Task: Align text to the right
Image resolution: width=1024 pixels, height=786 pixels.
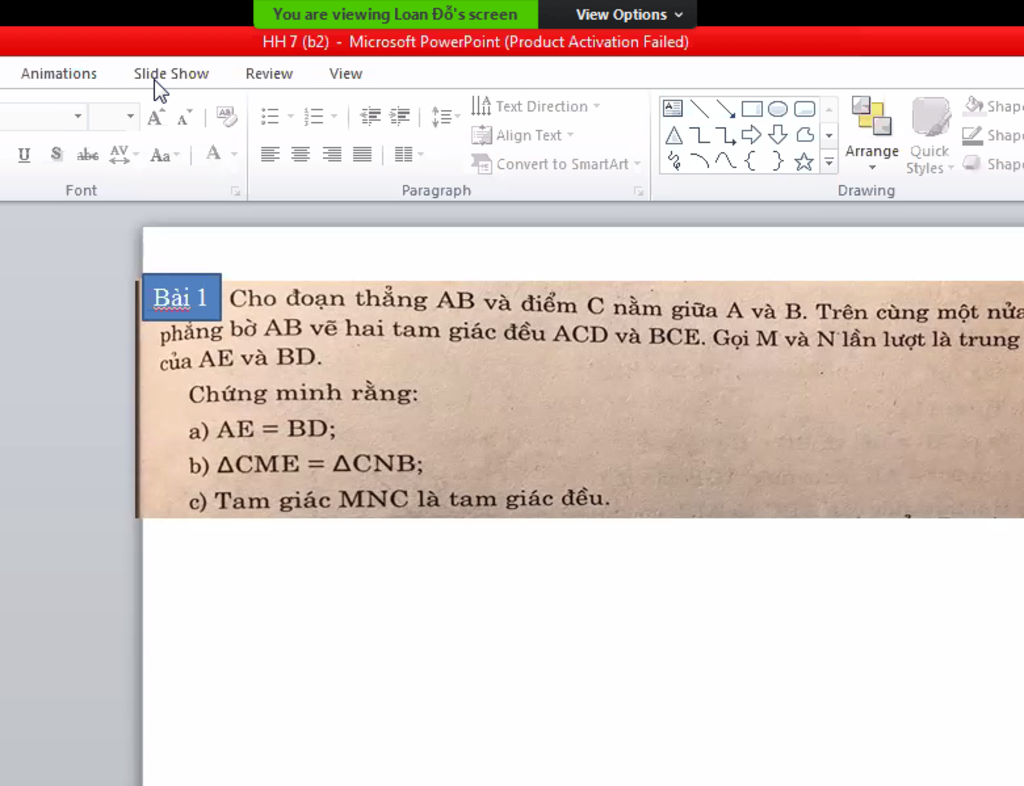Action: pyautogui.click(x=332, y=155)
